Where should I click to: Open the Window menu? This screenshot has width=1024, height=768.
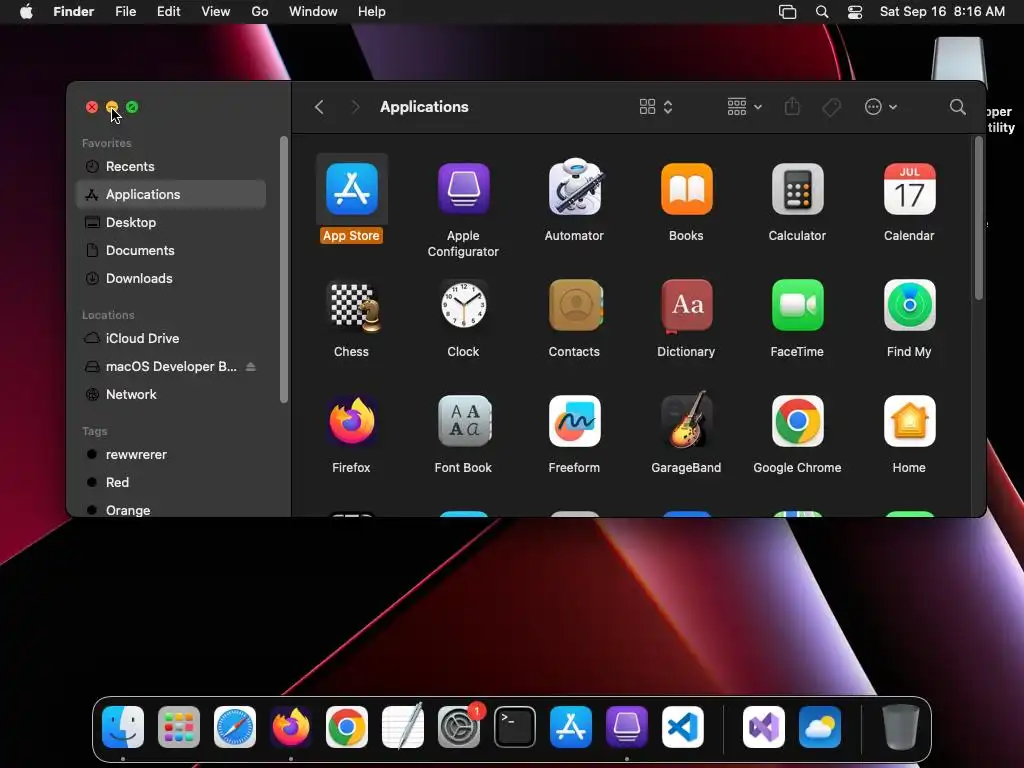tap(313, 12)
